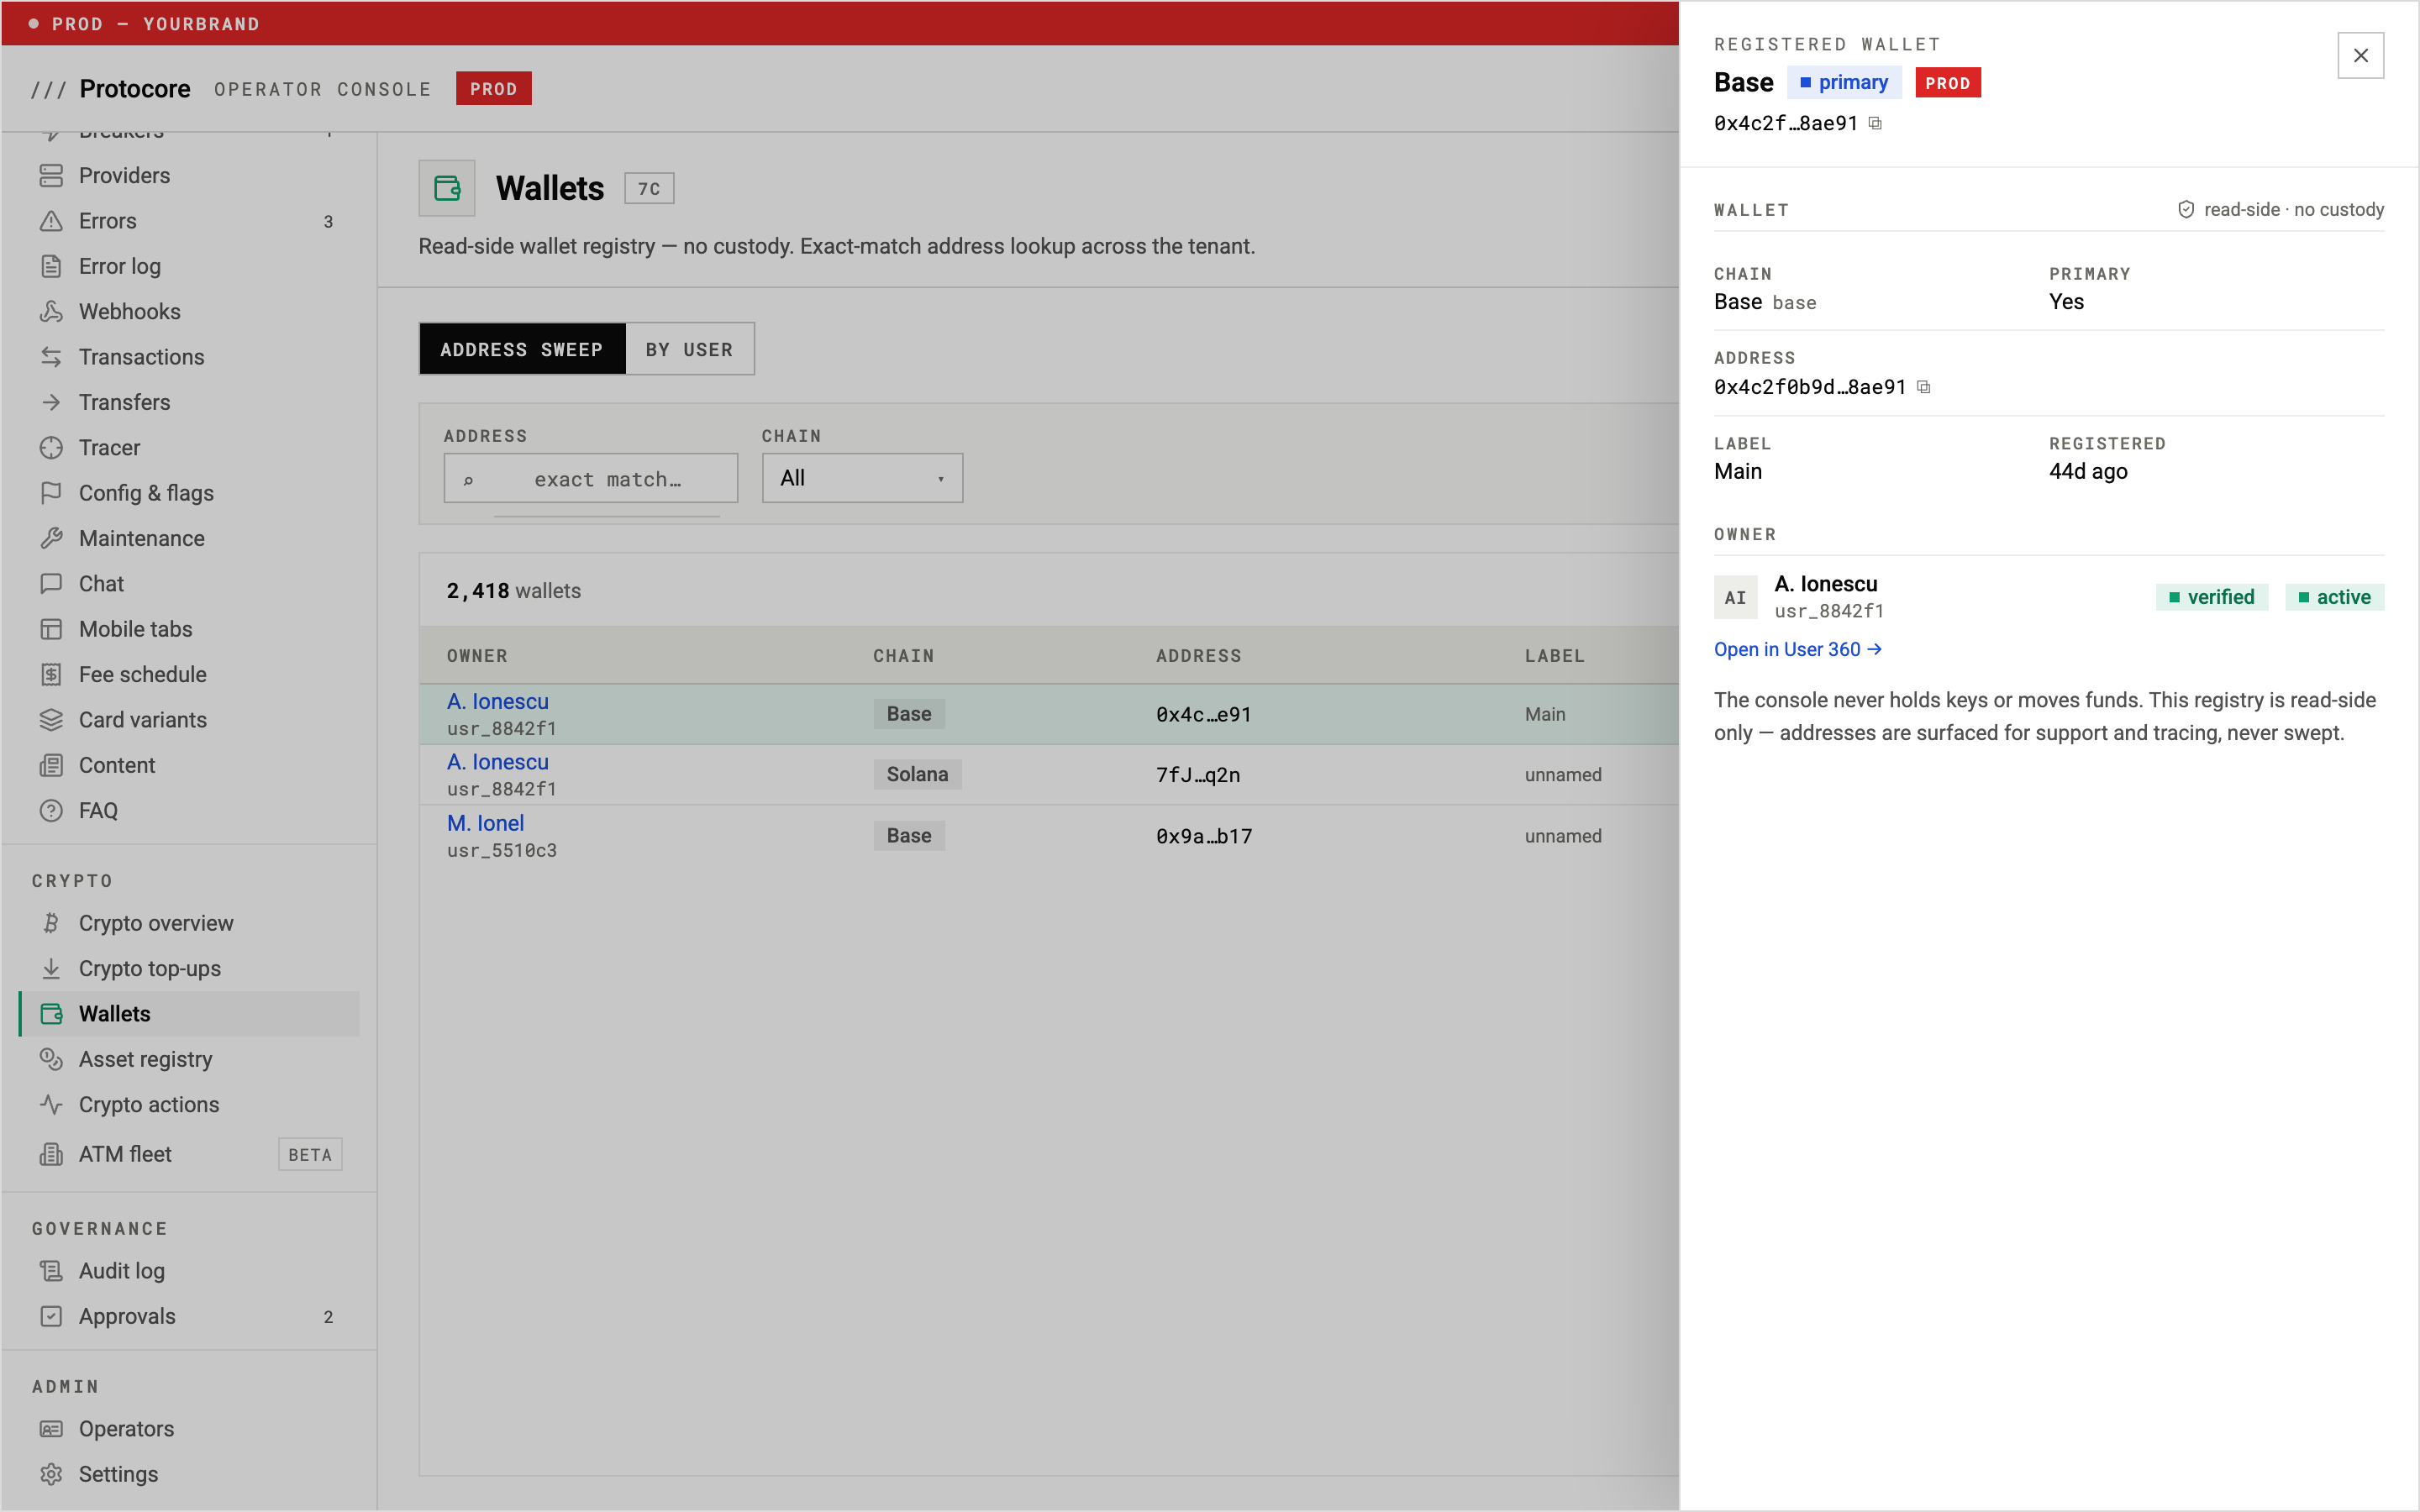Focus the exact match address search field
Image resolution: width=2420 pixels, height=1512 pixels.
coord(591,478)
